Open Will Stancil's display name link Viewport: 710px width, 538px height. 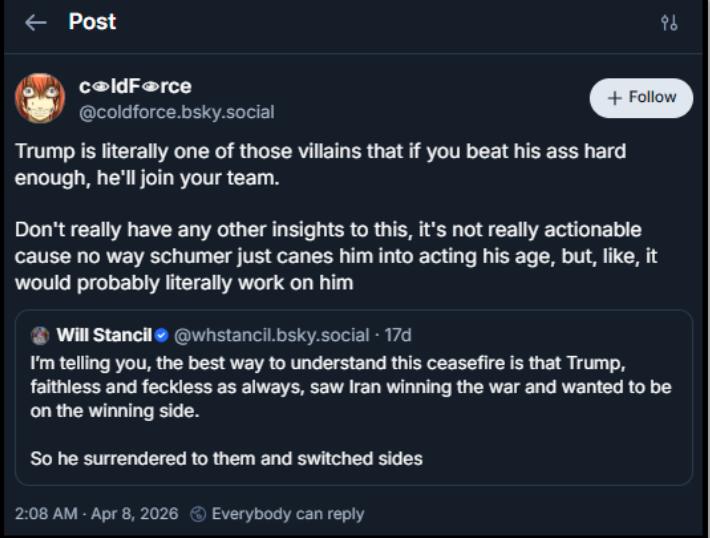pyautogui.click(x=103, y=334)
